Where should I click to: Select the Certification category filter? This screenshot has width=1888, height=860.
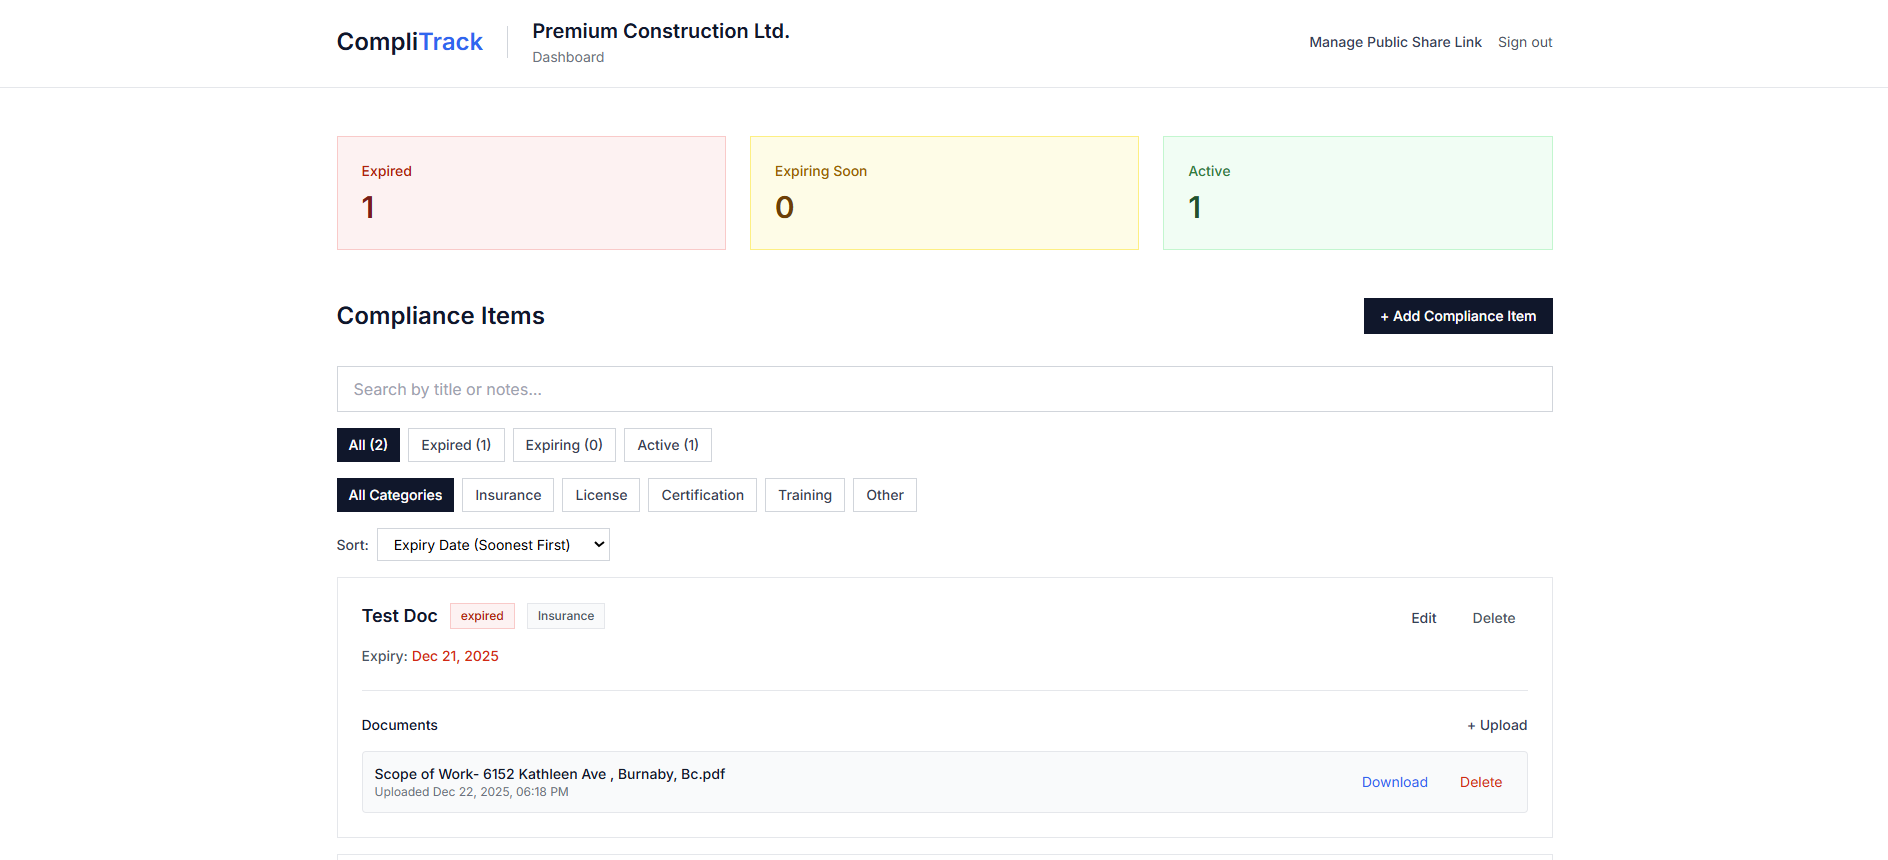(702, 494)
